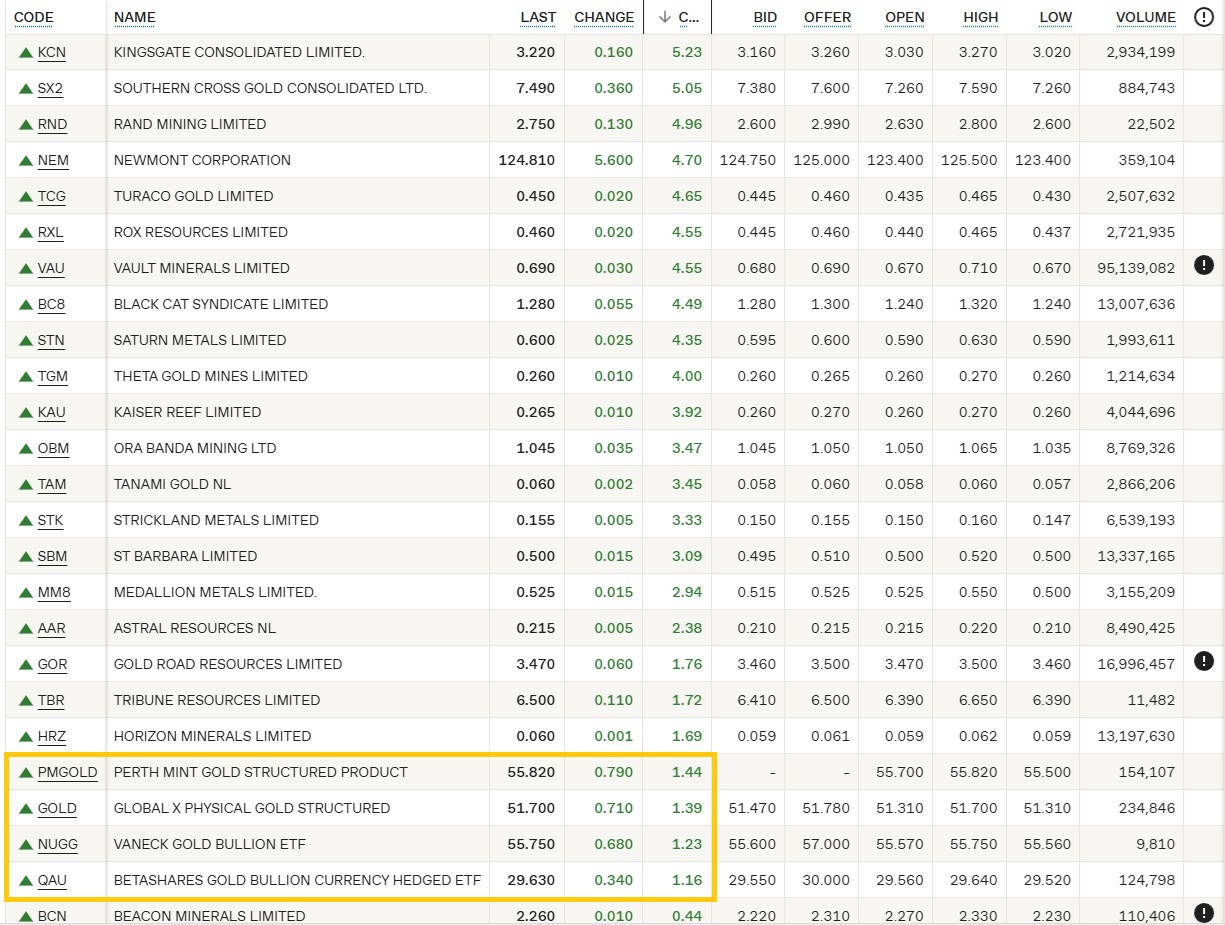The image size is (1225, 925).
Task: Open the SX2 stock code link
Action: pos(50,88)
